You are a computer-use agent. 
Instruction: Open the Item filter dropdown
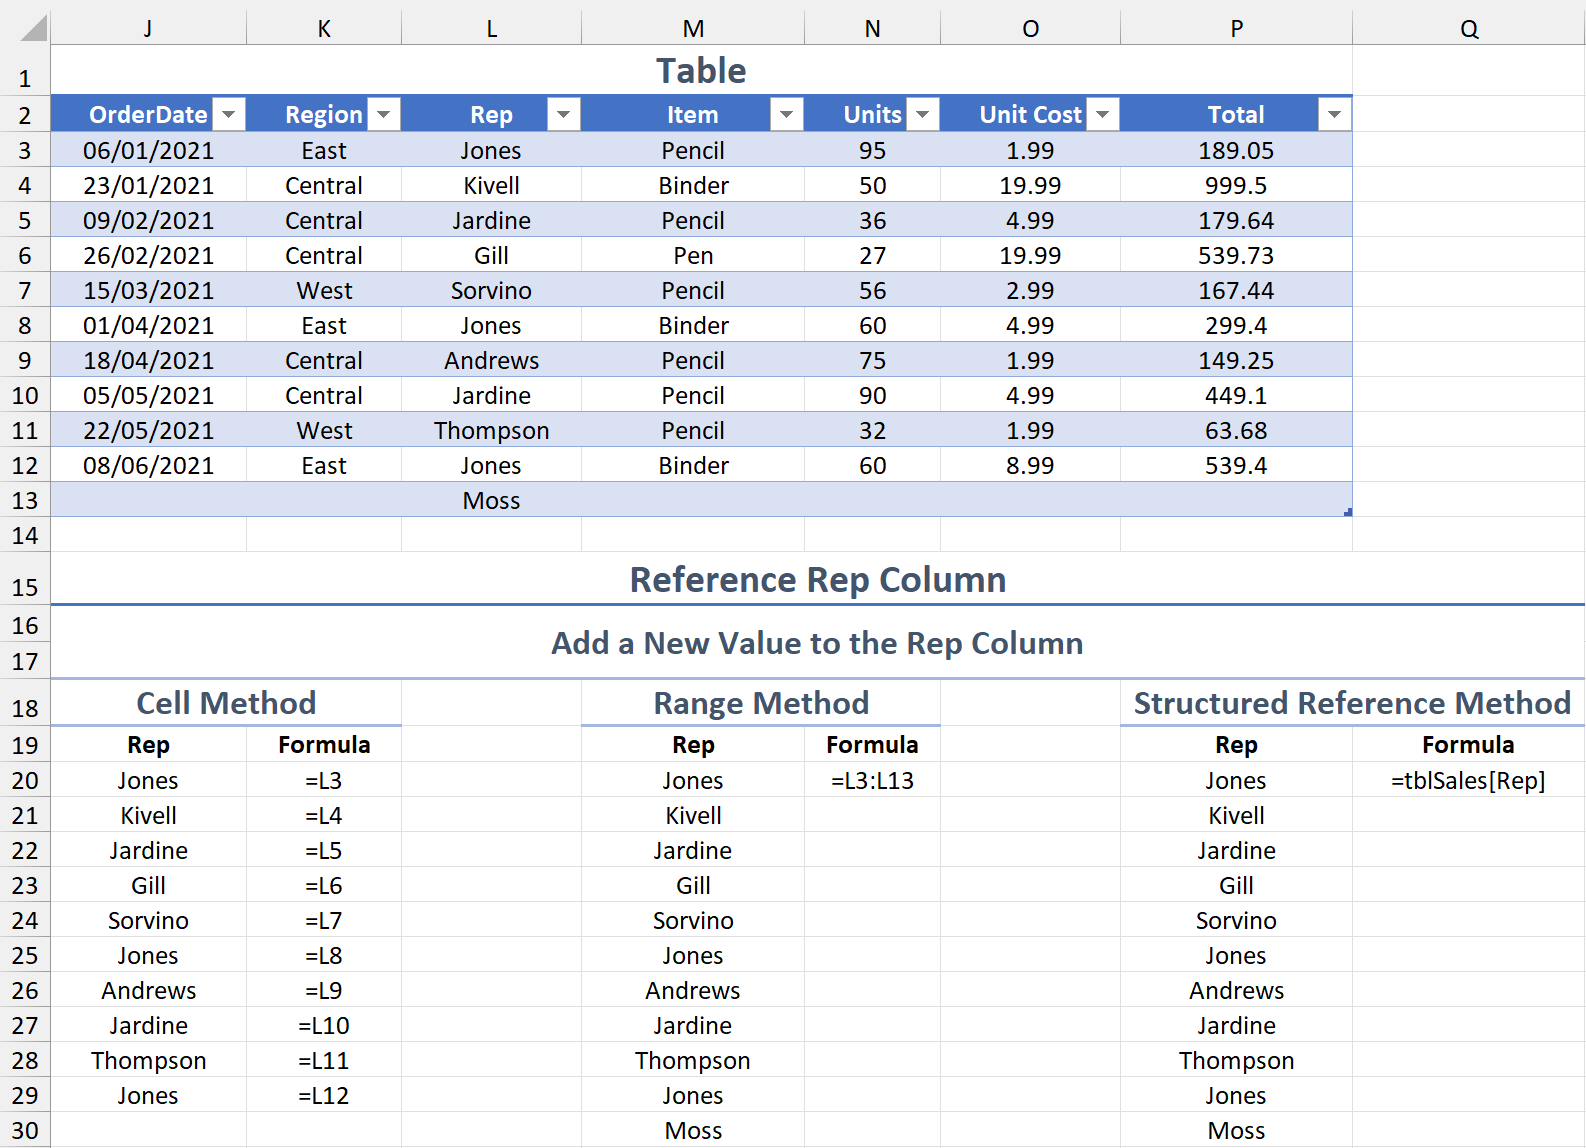tap(787, 115)
